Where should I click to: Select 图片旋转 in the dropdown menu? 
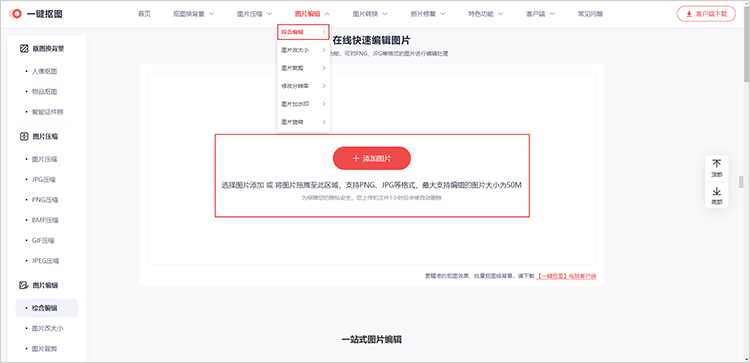pyautogui.click(x=303, y=122)
